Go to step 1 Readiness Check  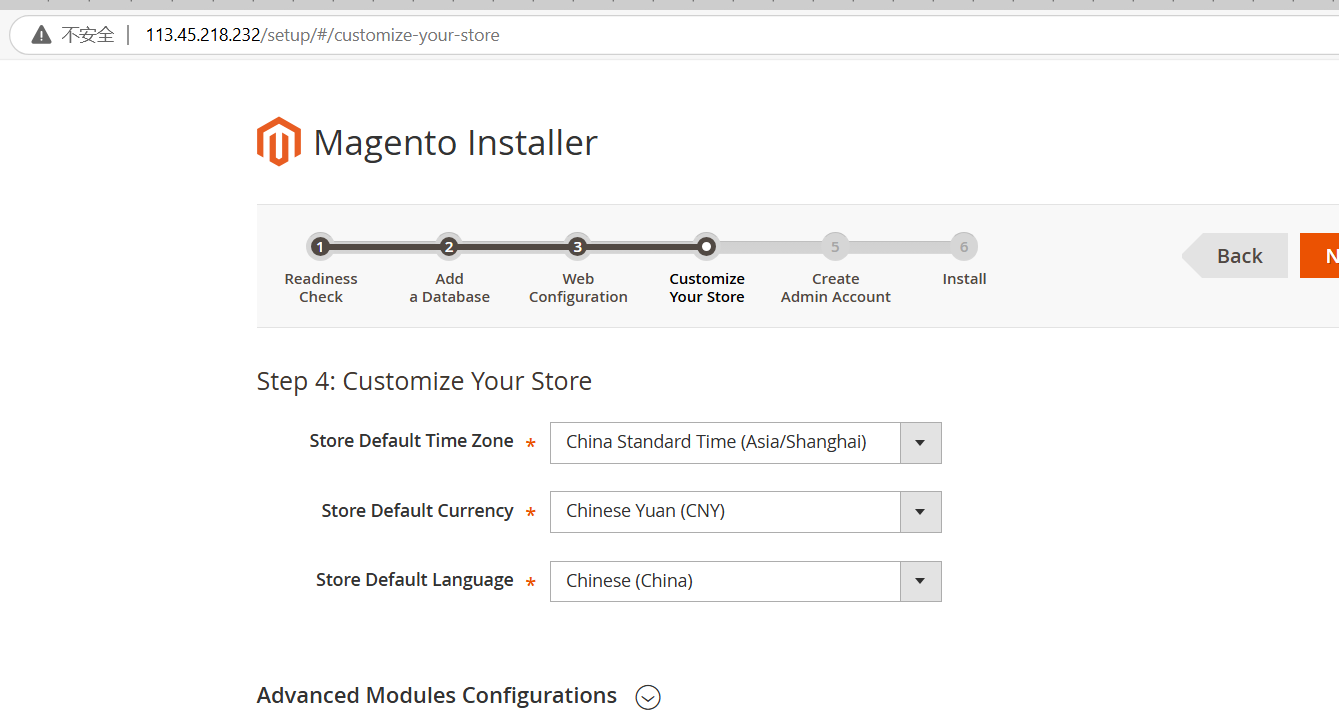click(320, 246)
